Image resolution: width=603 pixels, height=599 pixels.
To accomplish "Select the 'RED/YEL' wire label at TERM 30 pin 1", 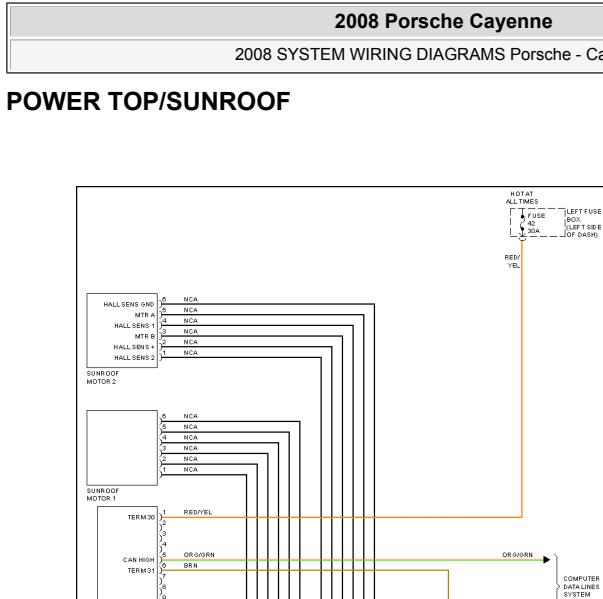I will tap(198, 512).
